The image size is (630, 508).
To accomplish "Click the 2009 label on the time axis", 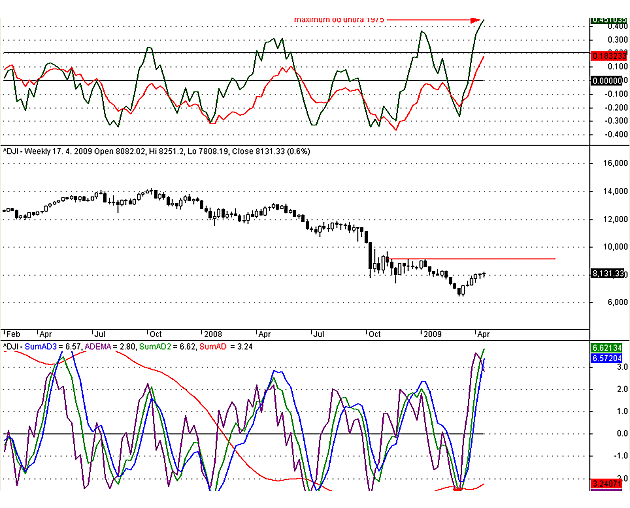I will pos(430,332).
